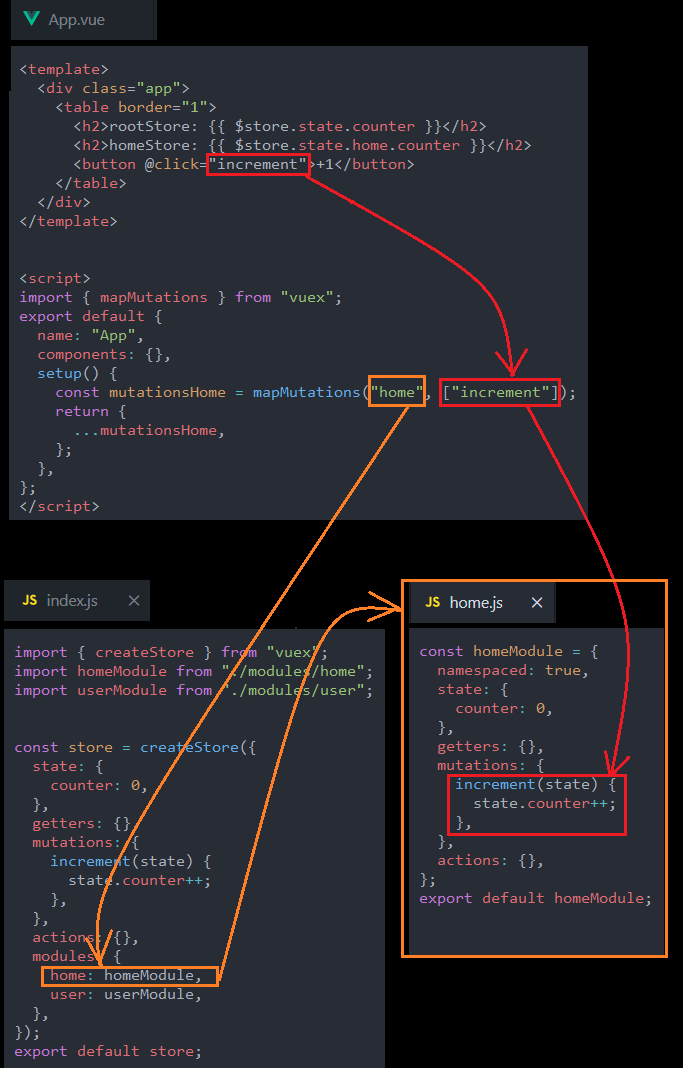Click the 'import homeModule' line in index.js

click(x=193, y=671)
